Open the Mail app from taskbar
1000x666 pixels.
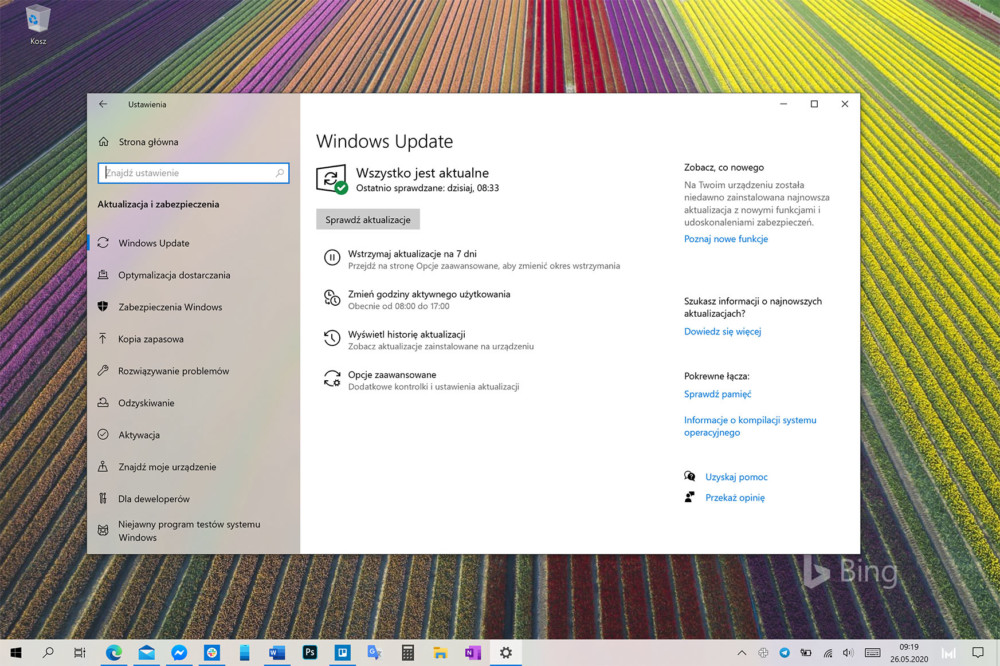pyautogui.click(x=147, y=653)
